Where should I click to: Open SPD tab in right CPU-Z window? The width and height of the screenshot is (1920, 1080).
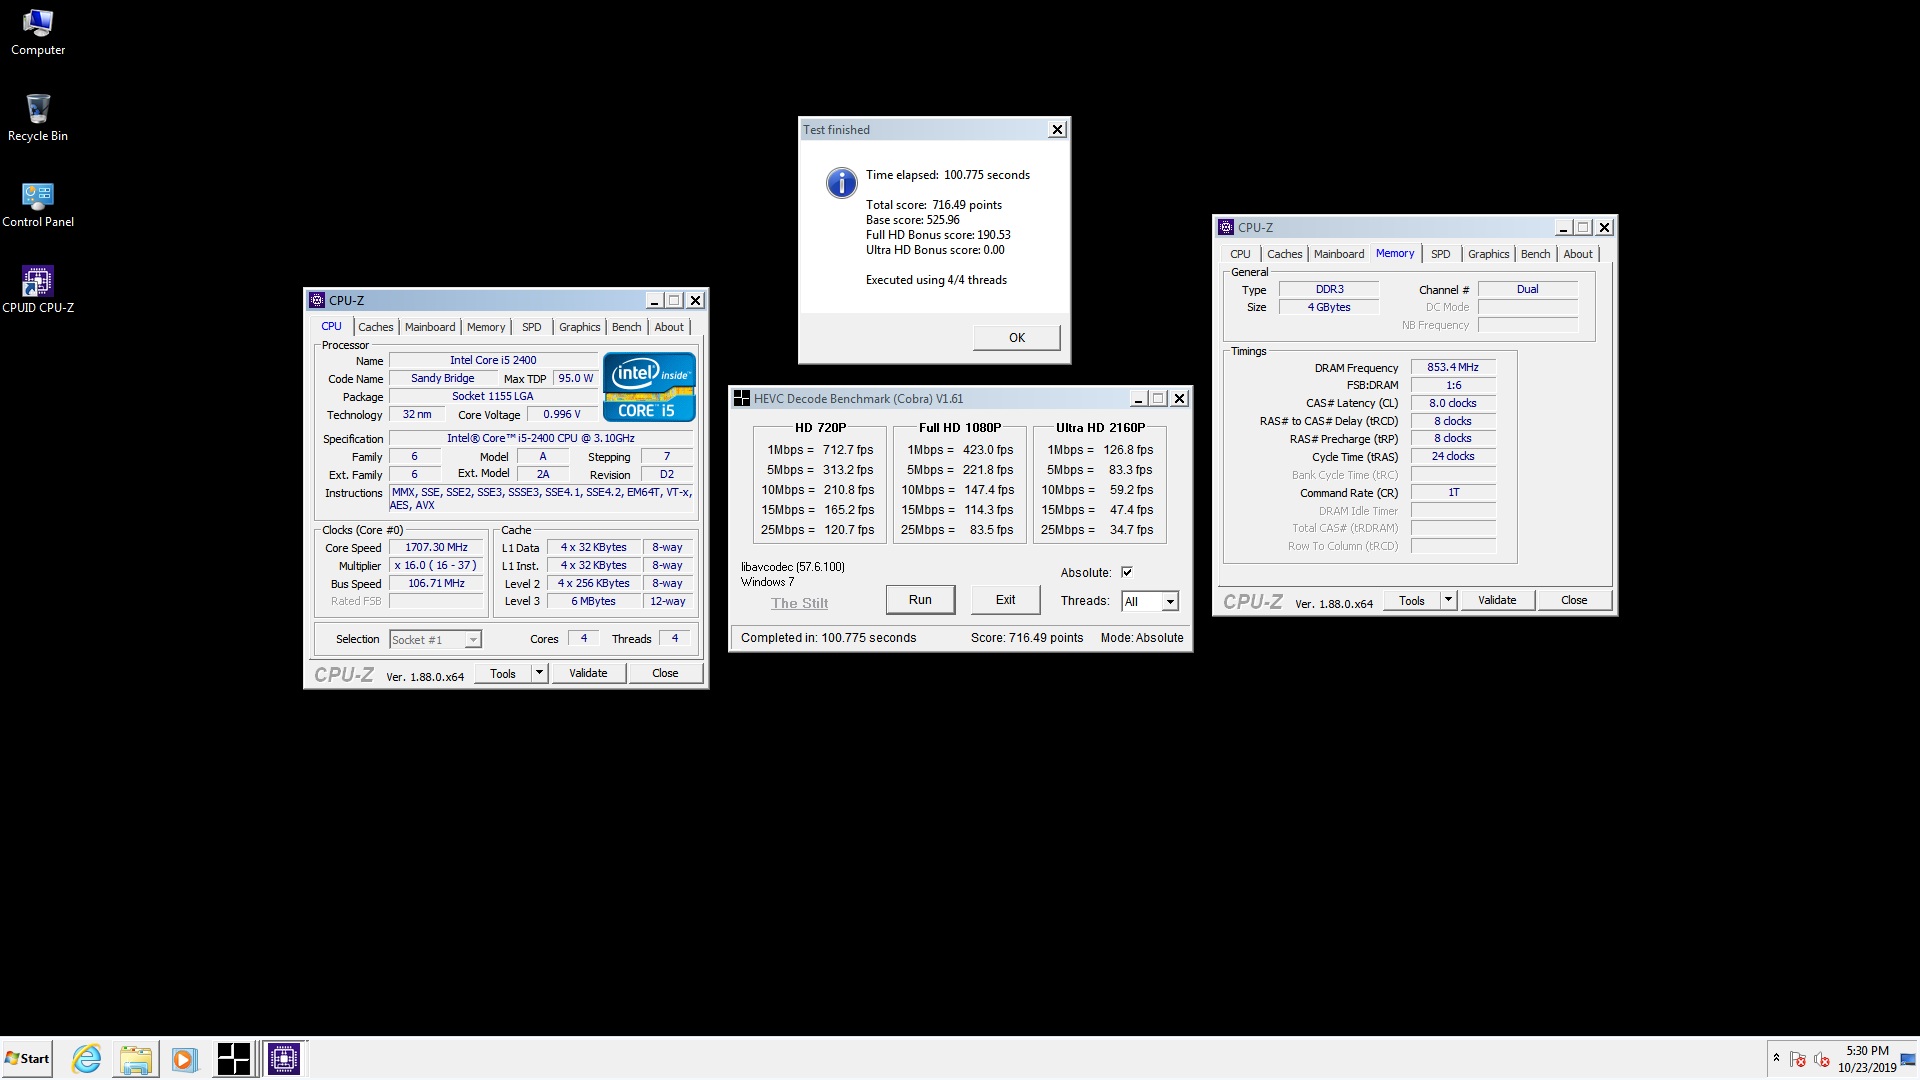1441,254
